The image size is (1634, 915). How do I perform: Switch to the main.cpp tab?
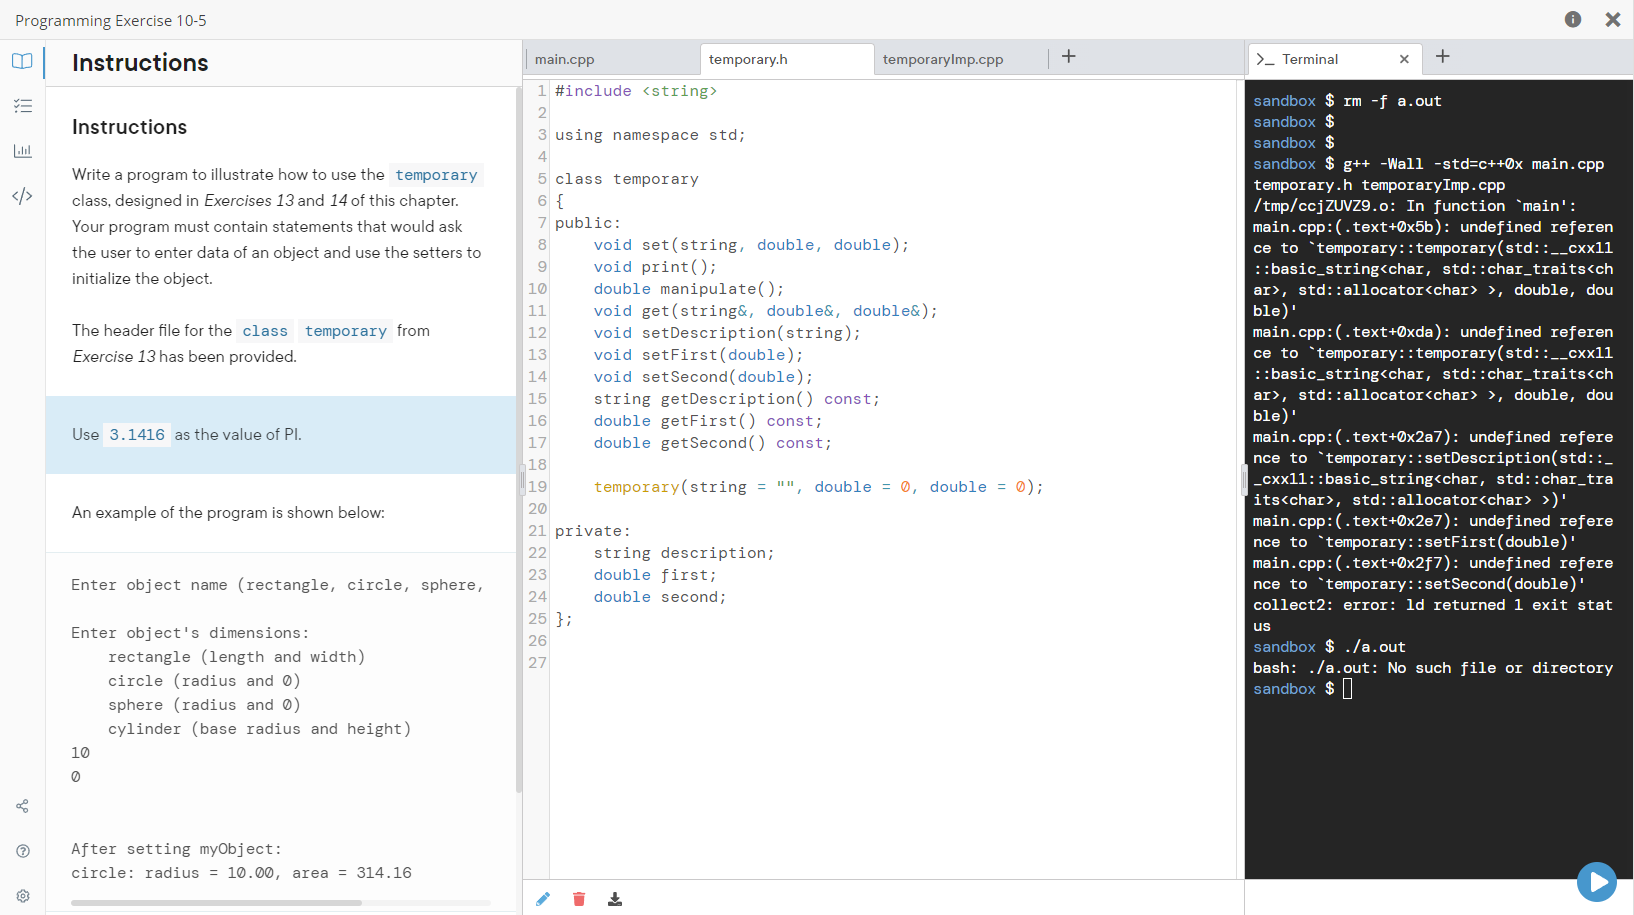[x=612, y=59]
